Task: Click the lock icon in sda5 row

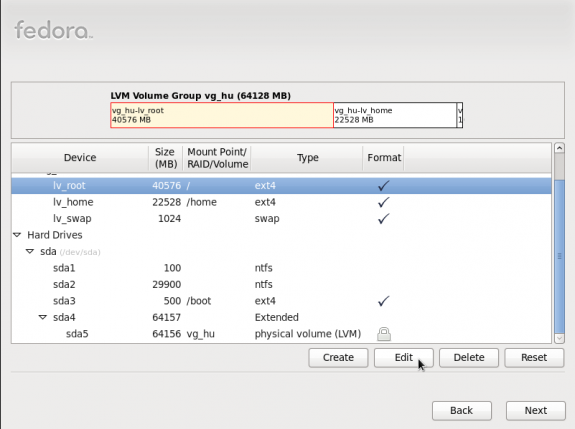Action: click(x=384, y=334)
